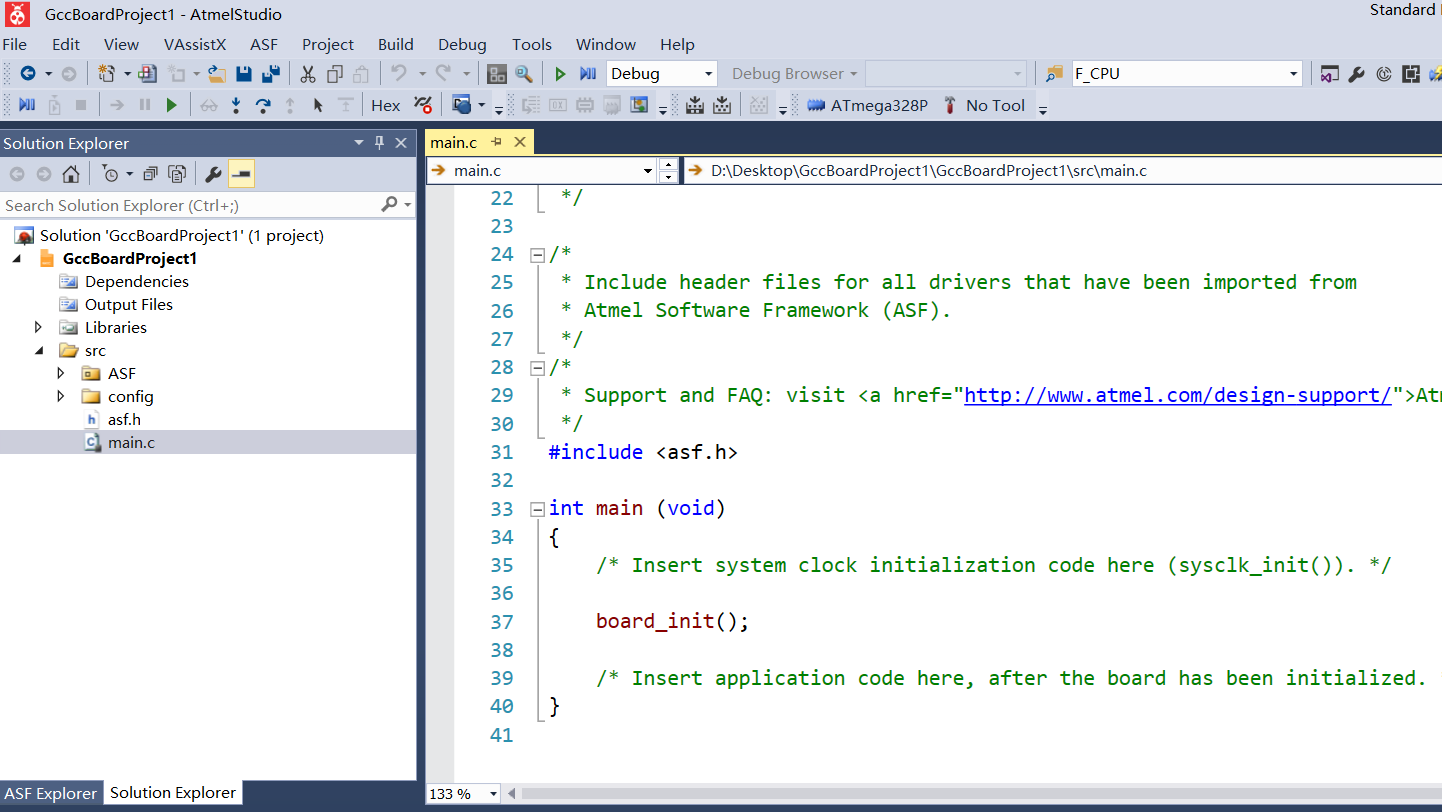Click the atmel.com design-support hyperlink
The image size is (1442, 812).
click(1177, 395)
